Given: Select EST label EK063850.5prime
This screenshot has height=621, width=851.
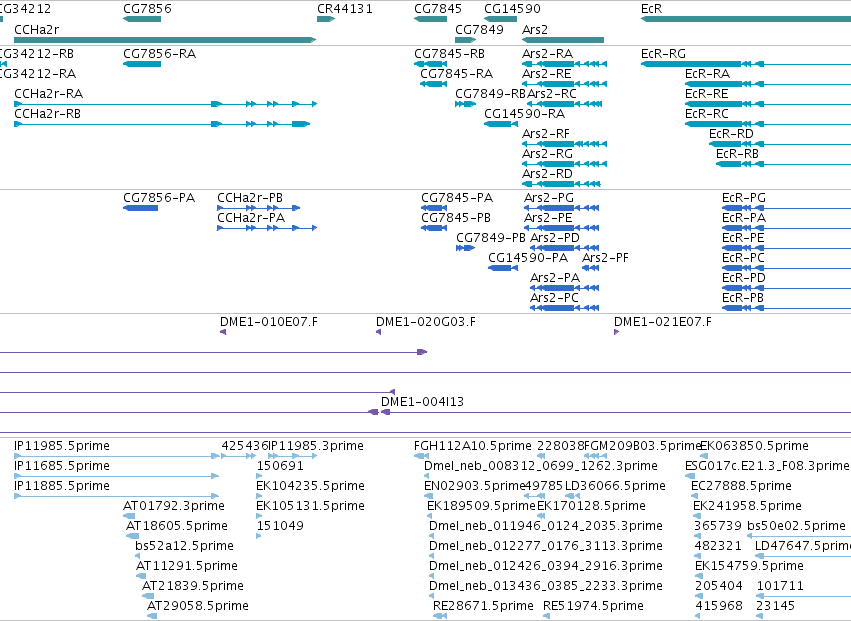Looking at the screenshot, I should (x=754, y=446).
